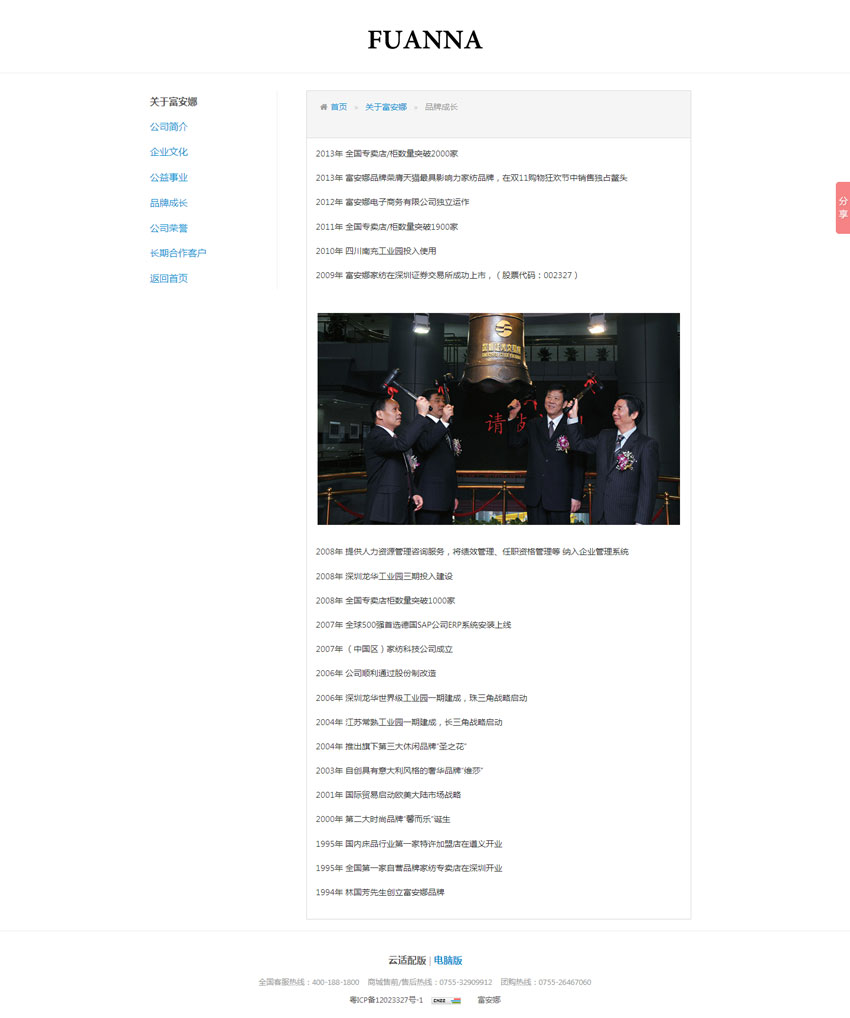The height and width of the screenshot is (1018, 850).
Task: Click the 2004年 江苏常熟工业园 line
Action: (409, 723)
